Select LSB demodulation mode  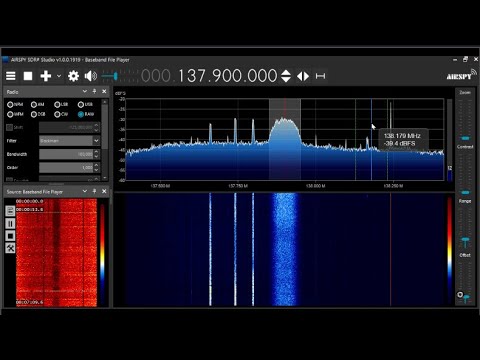coord(61,105)
